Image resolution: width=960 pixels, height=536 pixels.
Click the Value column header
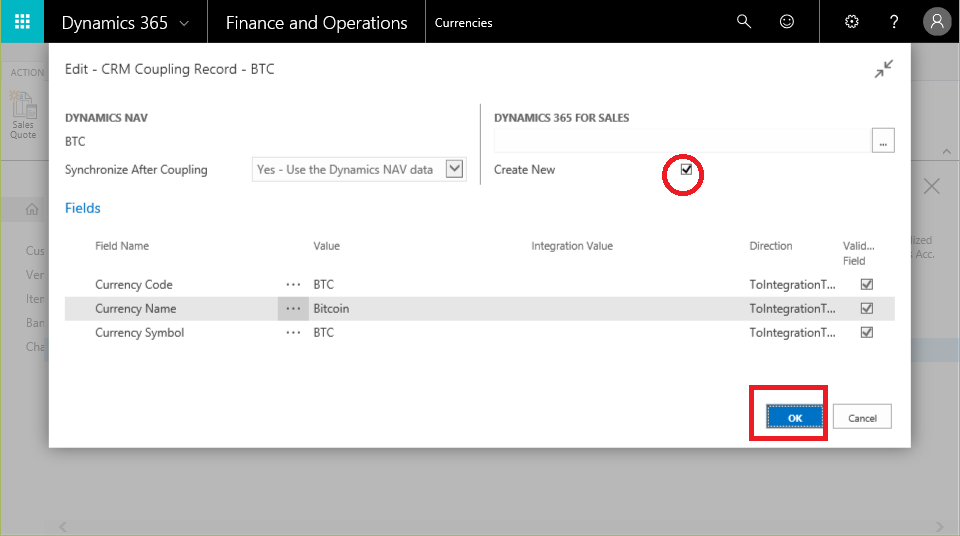(326, 246)
